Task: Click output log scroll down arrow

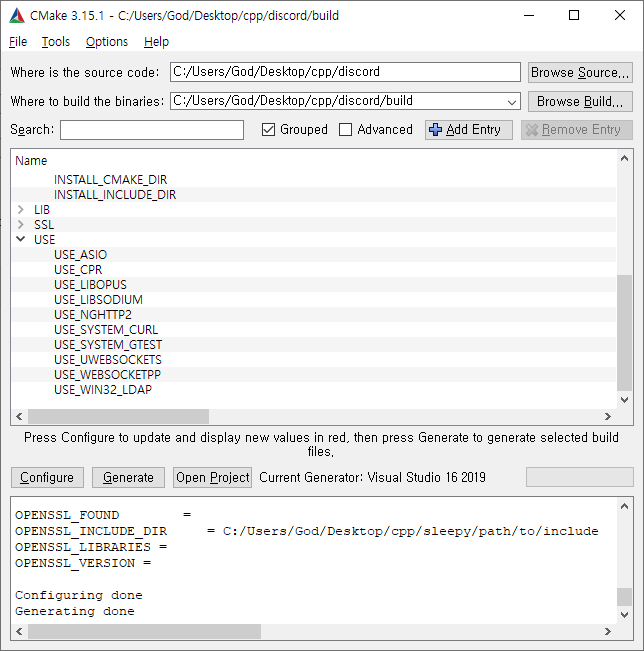Action: (624, 615)
